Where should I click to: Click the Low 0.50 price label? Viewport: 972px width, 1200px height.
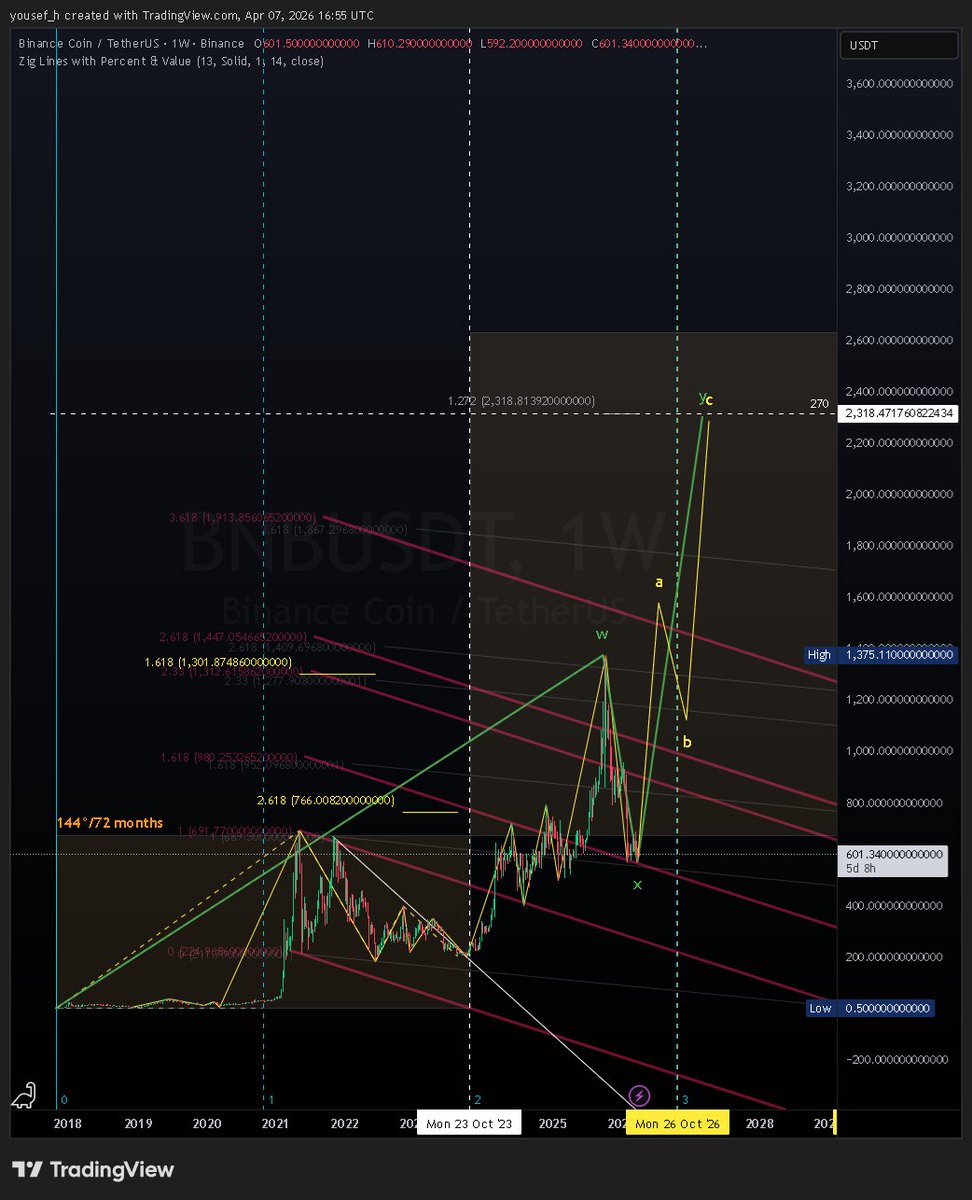coord(870,1008)
